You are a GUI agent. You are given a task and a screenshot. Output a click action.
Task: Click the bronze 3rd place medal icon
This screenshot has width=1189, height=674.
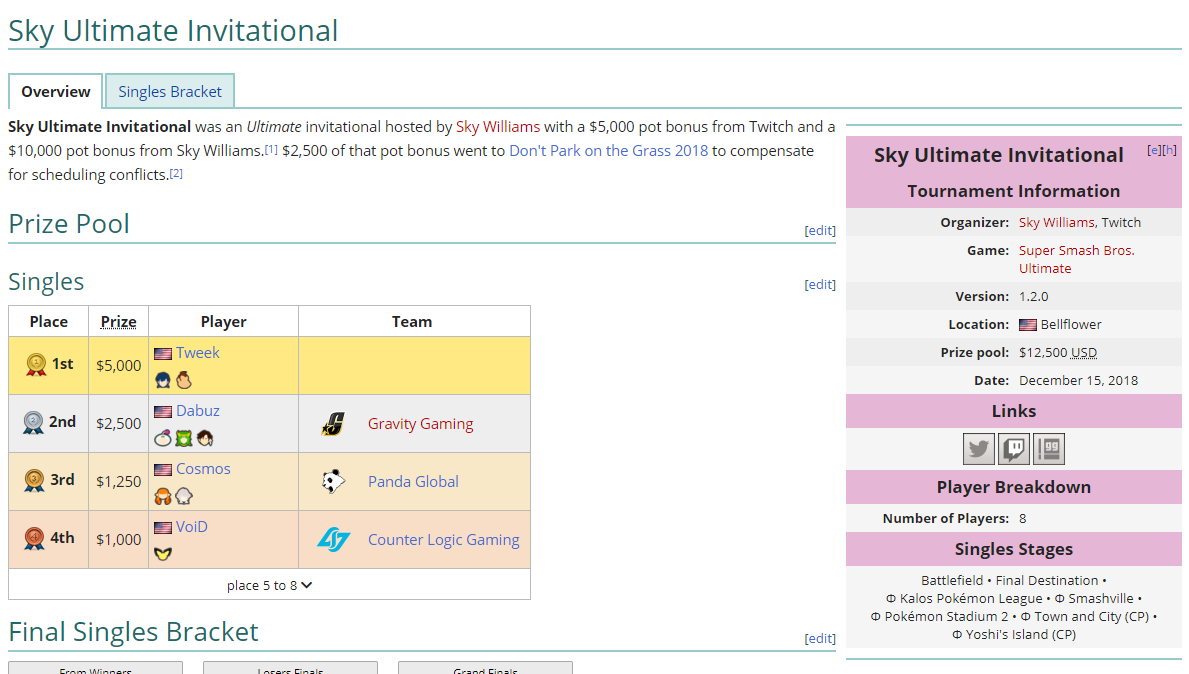(34, 481)
